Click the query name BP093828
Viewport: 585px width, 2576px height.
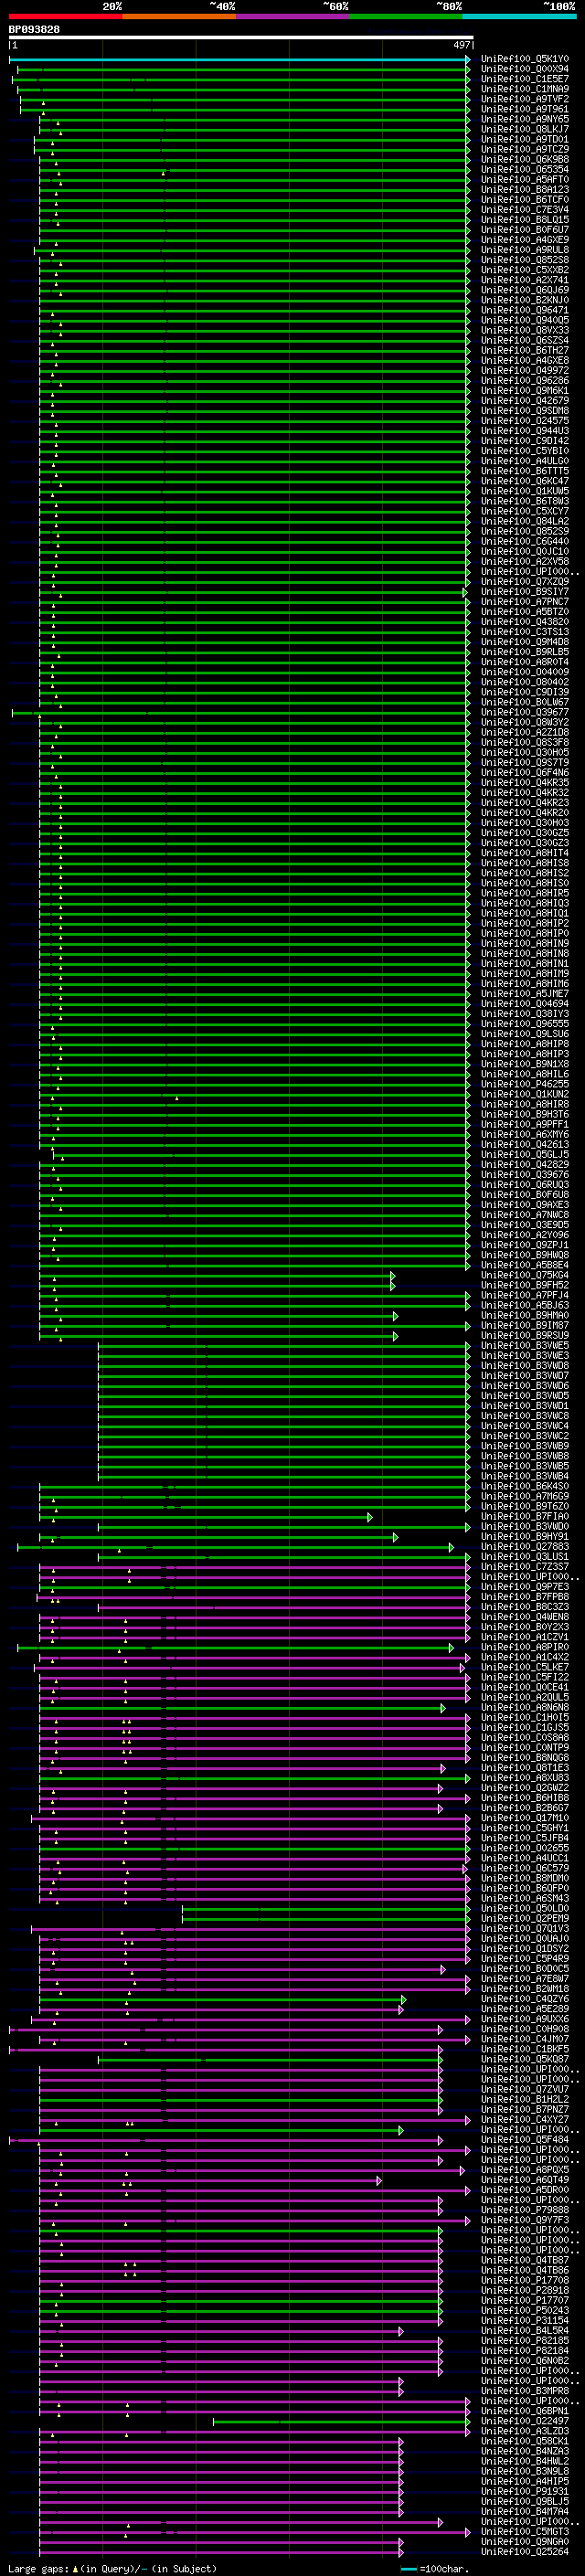click(34, 29)
